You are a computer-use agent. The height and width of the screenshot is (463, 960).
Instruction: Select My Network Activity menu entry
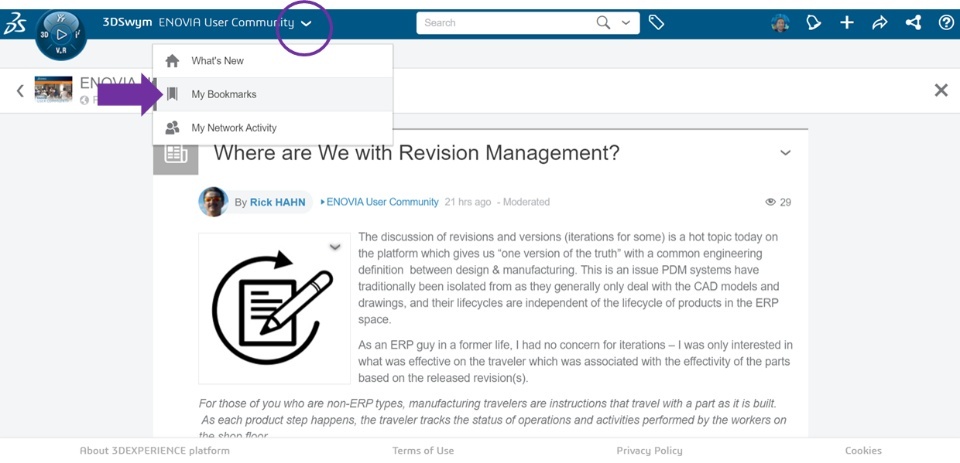click(272, 128)
